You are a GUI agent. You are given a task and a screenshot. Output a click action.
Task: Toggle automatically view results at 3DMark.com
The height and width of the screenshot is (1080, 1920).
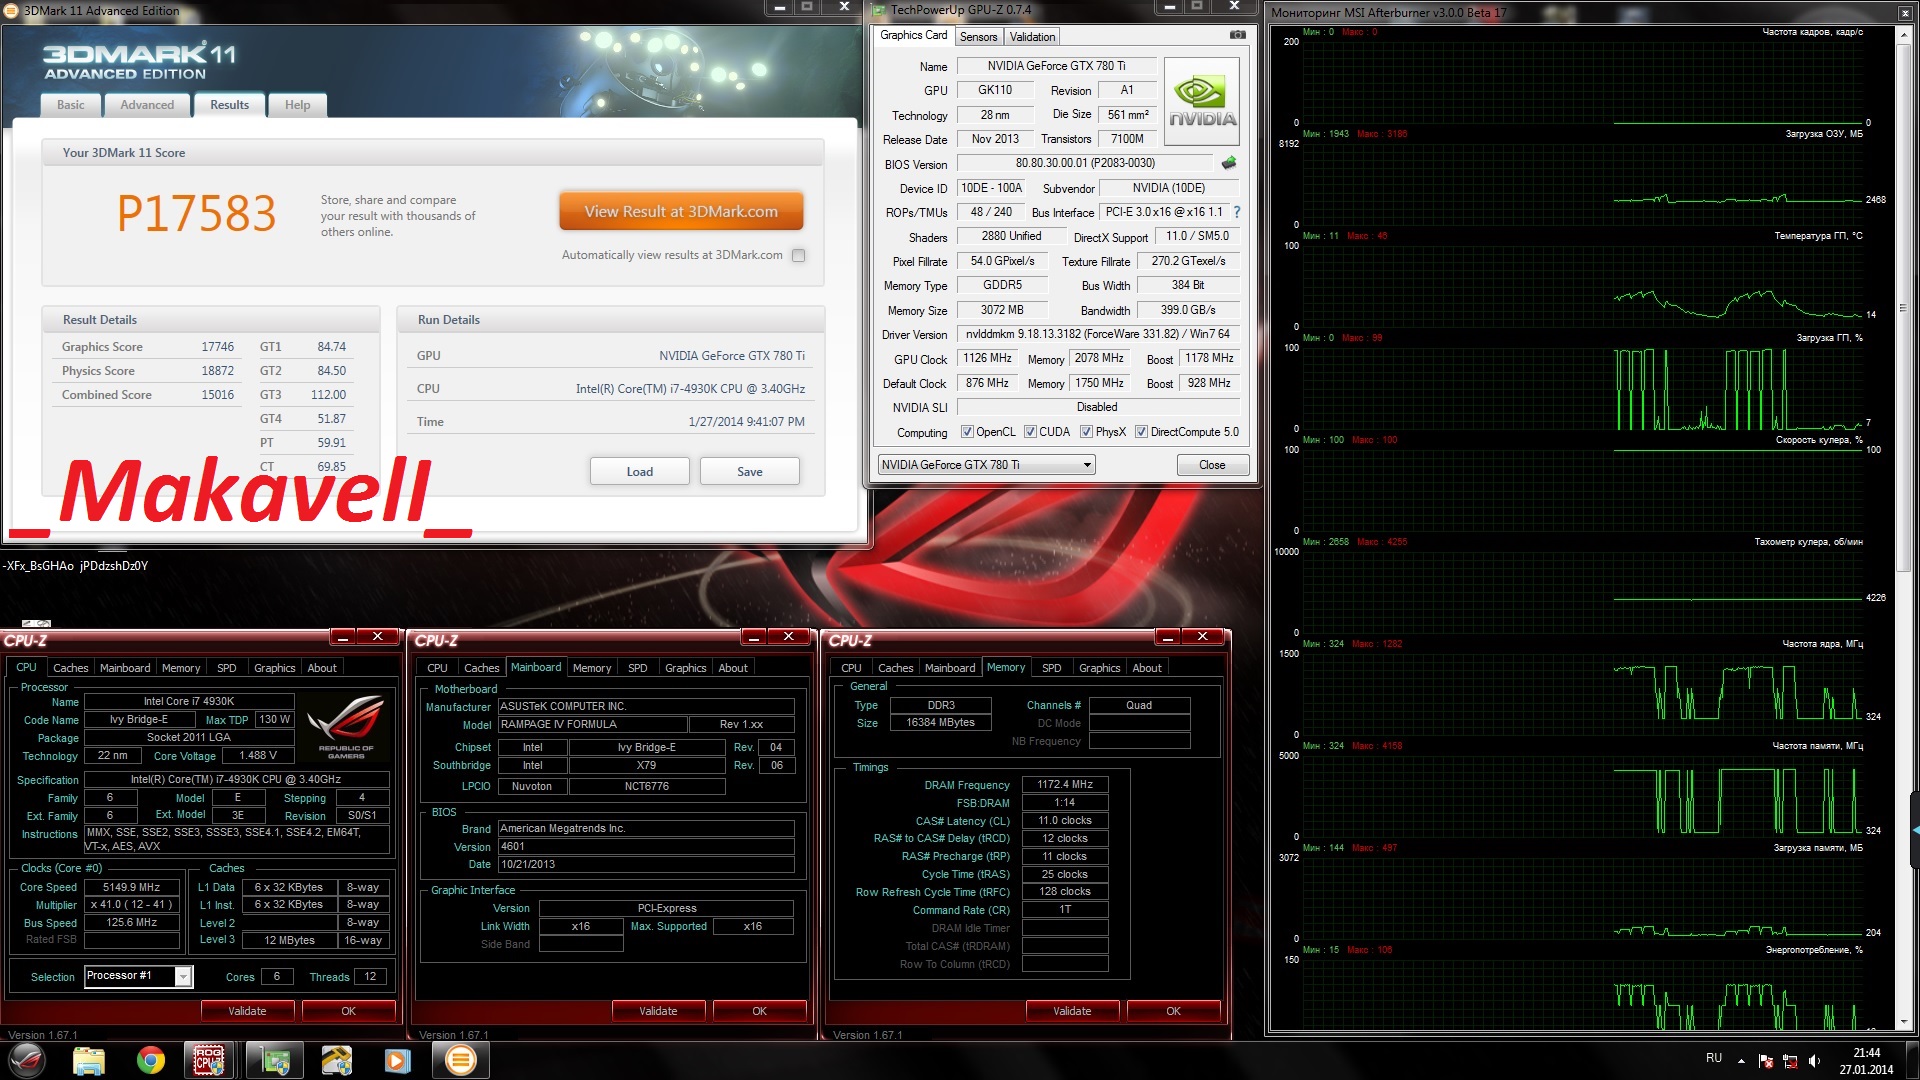pos(798,255)
